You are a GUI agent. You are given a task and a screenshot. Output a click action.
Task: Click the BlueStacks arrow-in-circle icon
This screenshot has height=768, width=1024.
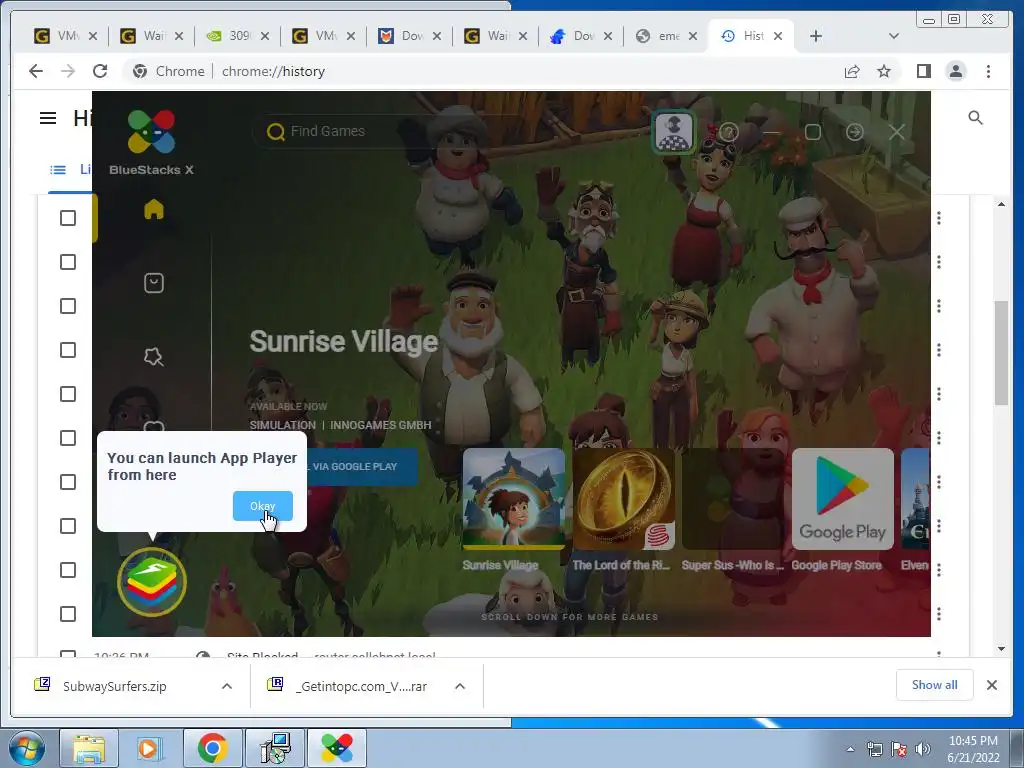click(x=854, y=132)
